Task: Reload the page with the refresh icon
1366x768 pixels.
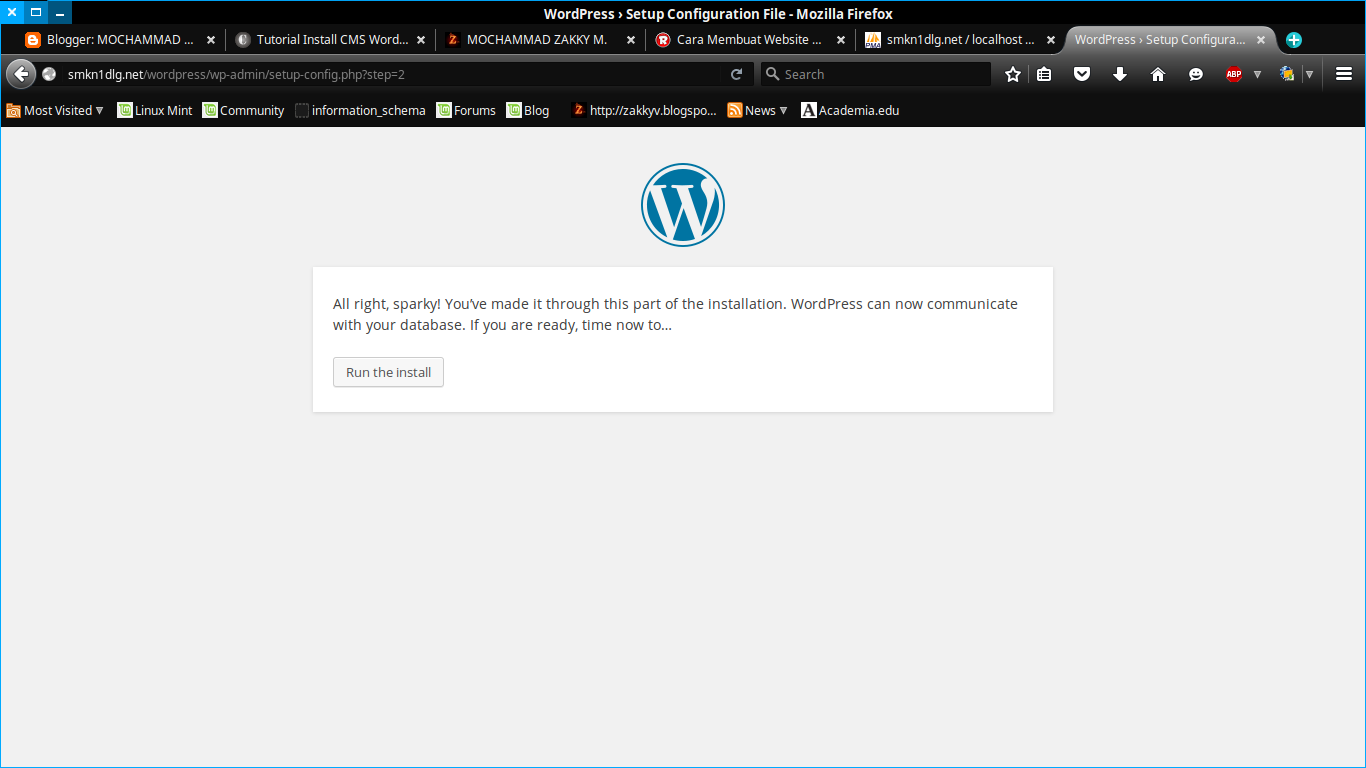Action: click(737, 74)
